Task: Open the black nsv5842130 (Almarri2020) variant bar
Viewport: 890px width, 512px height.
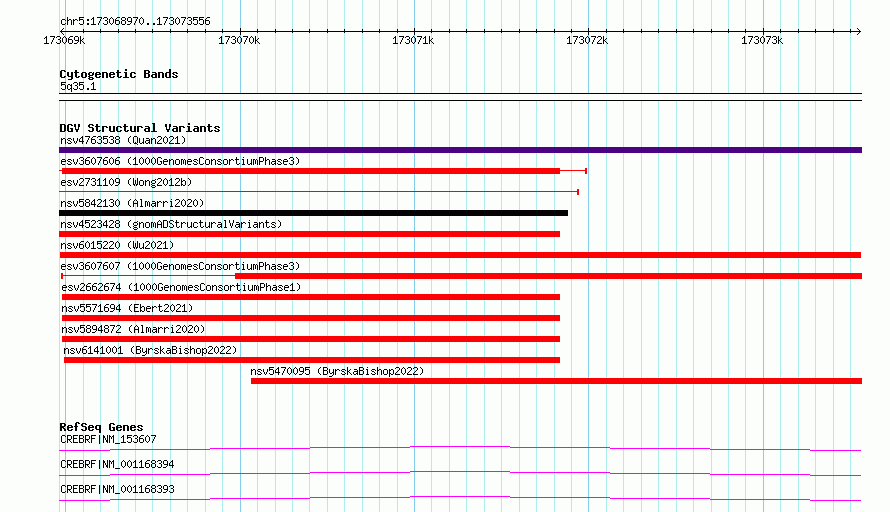Action: (x=313, y=213)
